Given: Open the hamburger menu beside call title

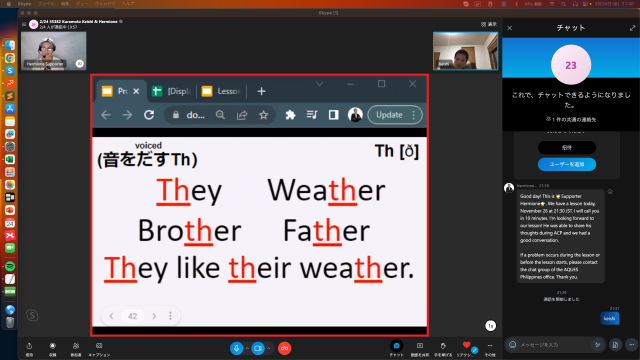Looking at the screenshot, I should (24, 24).
